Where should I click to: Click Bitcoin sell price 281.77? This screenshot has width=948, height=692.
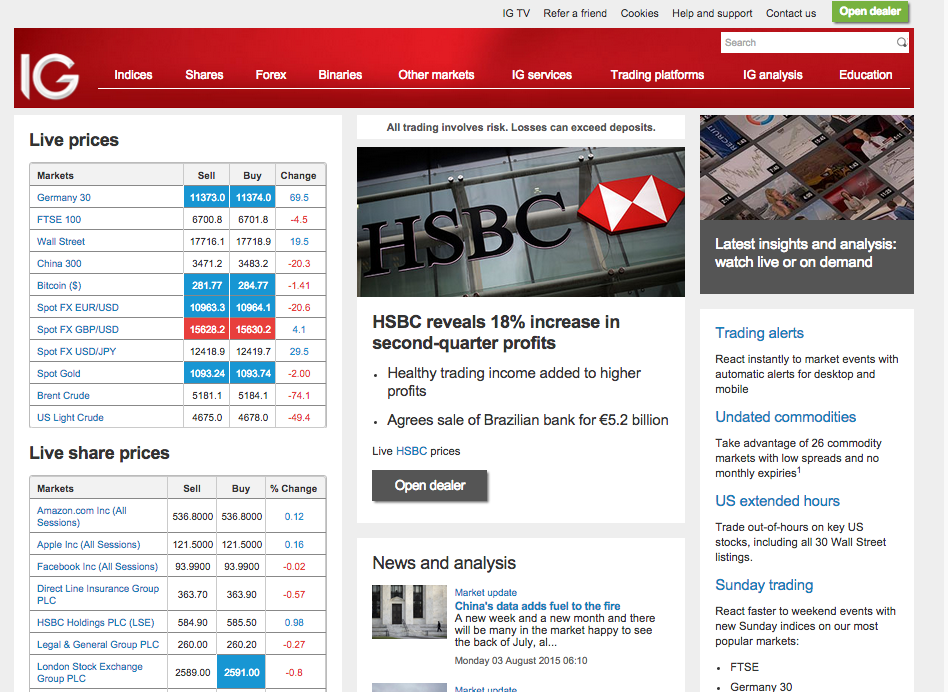(207, 286)
